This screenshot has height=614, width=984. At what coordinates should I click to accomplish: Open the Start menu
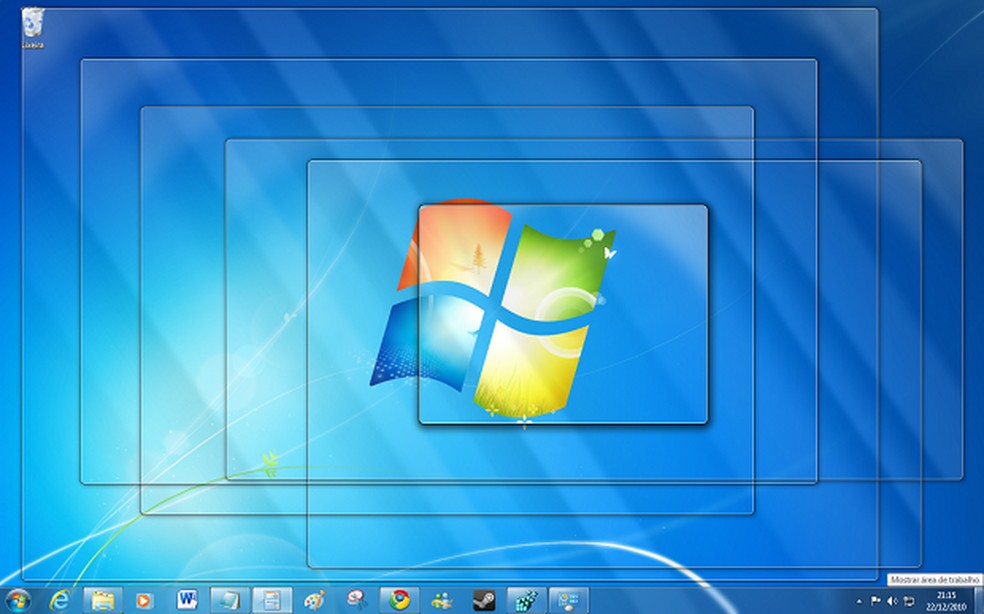click(x=16, y=598)
